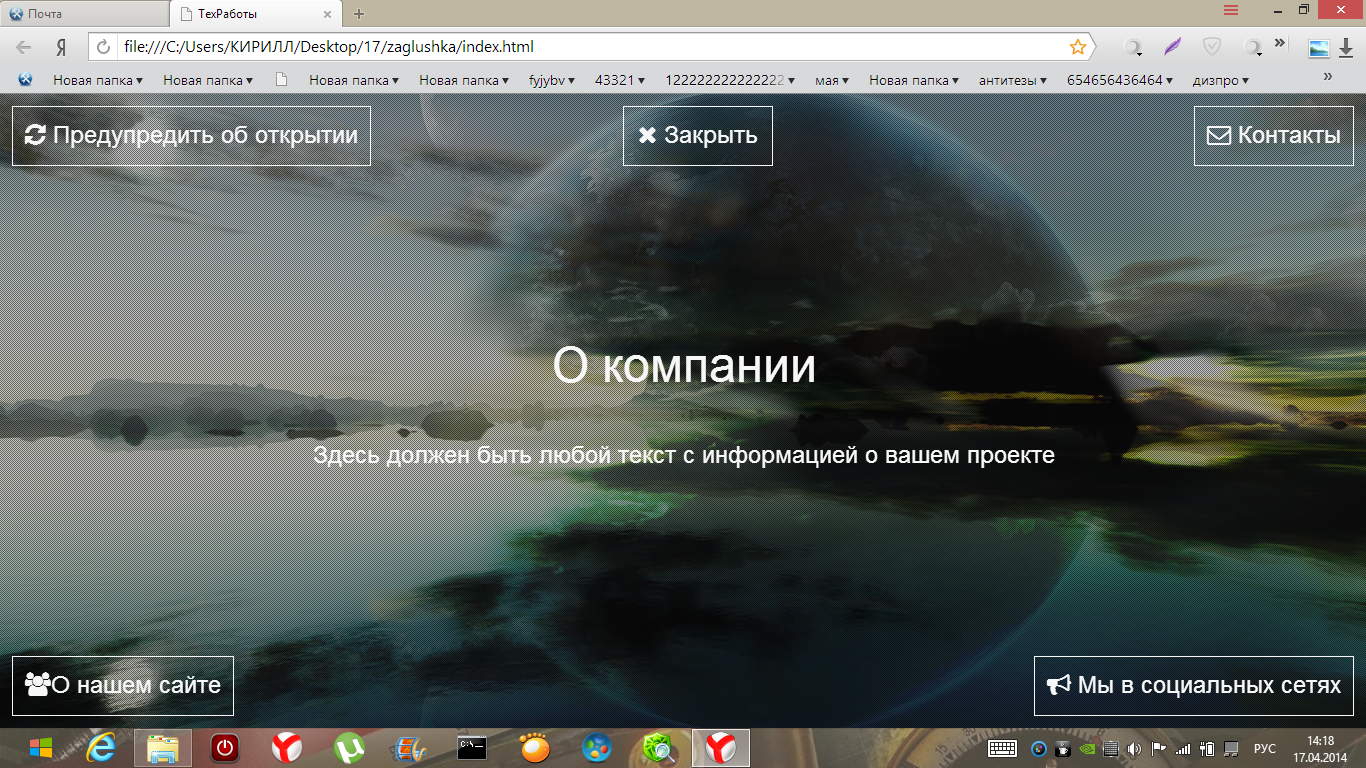
Task: Reload the page with the refresh icon
Action: 103,47
